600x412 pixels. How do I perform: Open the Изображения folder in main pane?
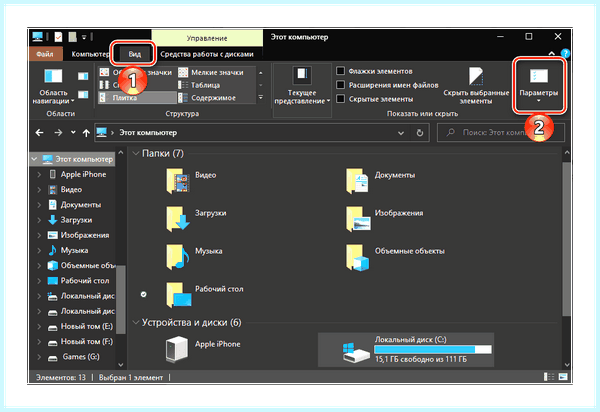pyautogui.click(x=385, y=218)
